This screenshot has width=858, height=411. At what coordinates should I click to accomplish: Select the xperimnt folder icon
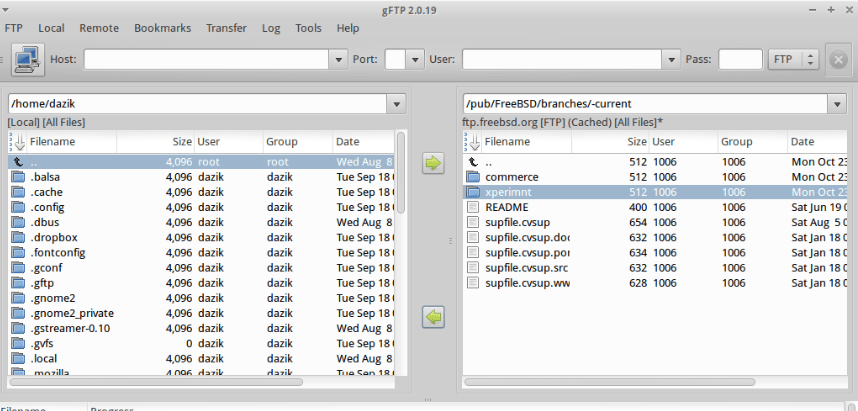point(473,193)
